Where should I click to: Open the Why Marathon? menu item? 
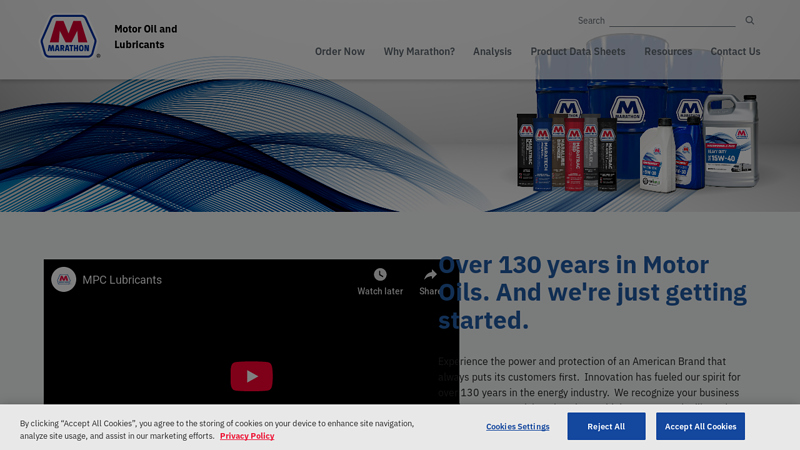coord(419,52)
